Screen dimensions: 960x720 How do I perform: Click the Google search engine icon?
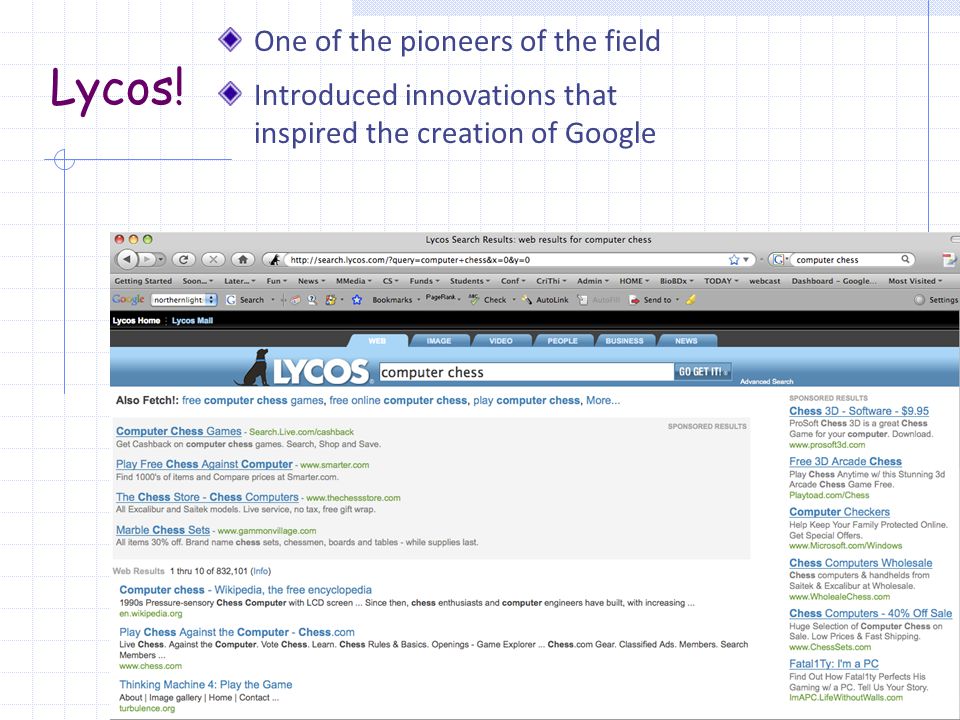pos(778,260)
